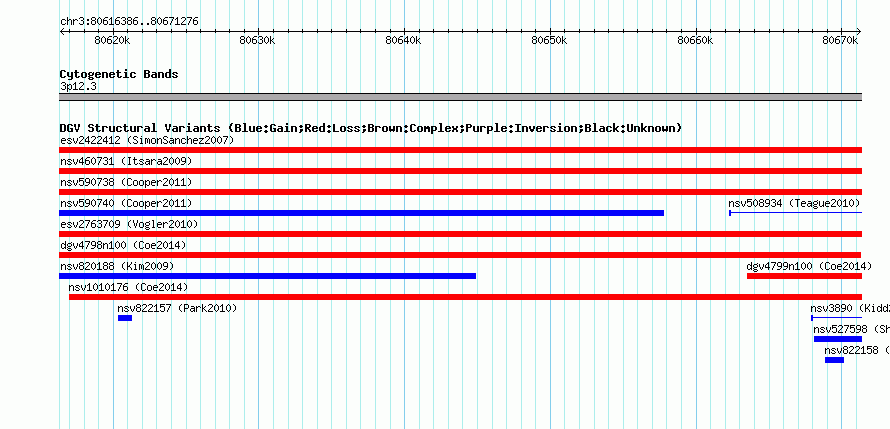Select the red bar under nsv590738
Screen dimensions: 890x429
[x=460, y=192]
